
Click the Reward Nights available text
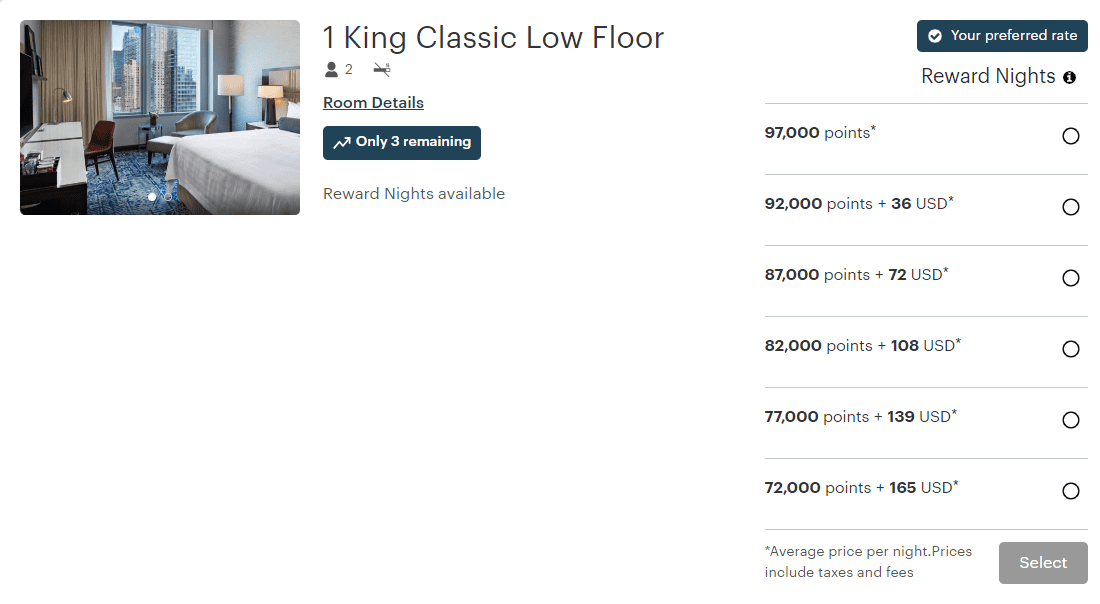414,194
